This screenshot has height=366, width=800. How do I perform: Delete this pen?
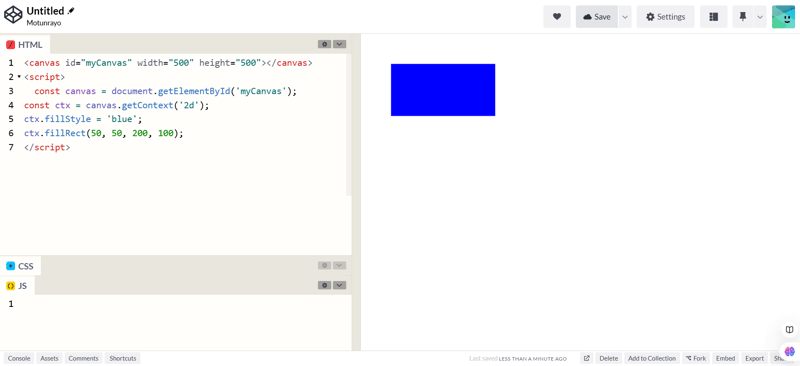tap(608, 358)
